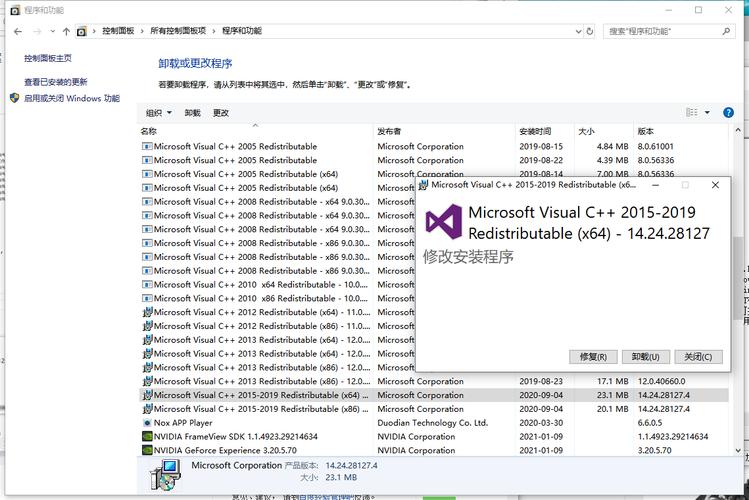Click 所有控制面板项 in the breadcrumb
The image size is (749, 500).
(178, 31)
